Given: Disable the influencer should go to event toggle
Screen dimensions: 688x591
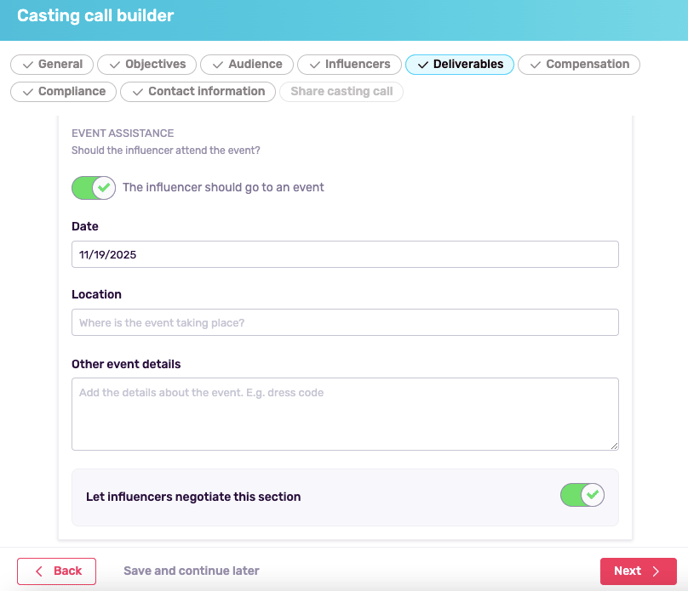Looking at the screenshot, I should 93,188.
